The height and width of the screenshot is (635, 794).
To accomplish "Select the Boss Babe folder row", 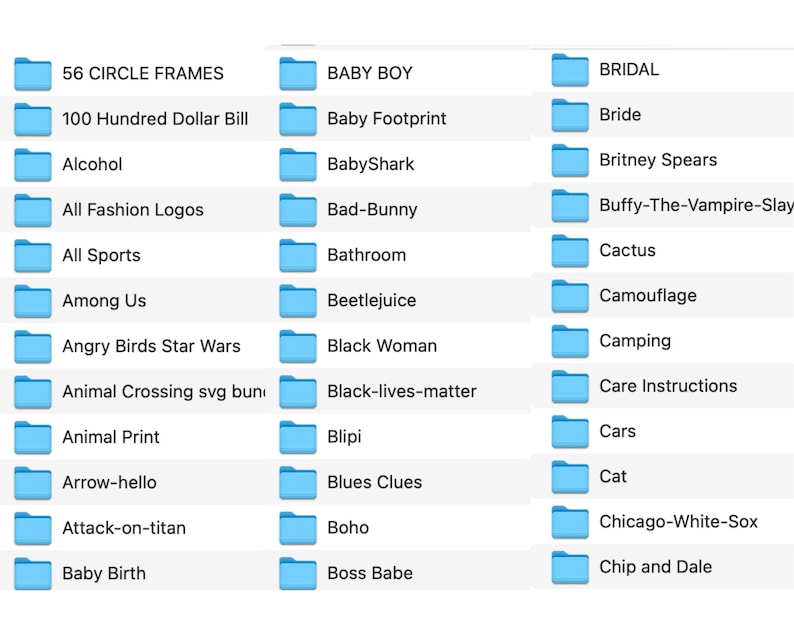I will coord(398,573).
